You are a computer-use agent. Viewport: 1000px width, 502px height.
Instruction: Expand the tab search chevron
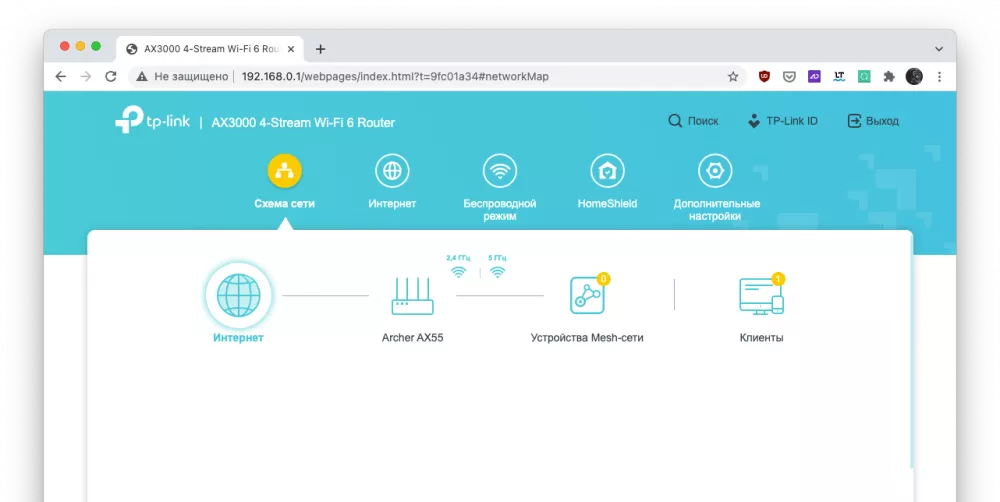[x=939, y=49]
